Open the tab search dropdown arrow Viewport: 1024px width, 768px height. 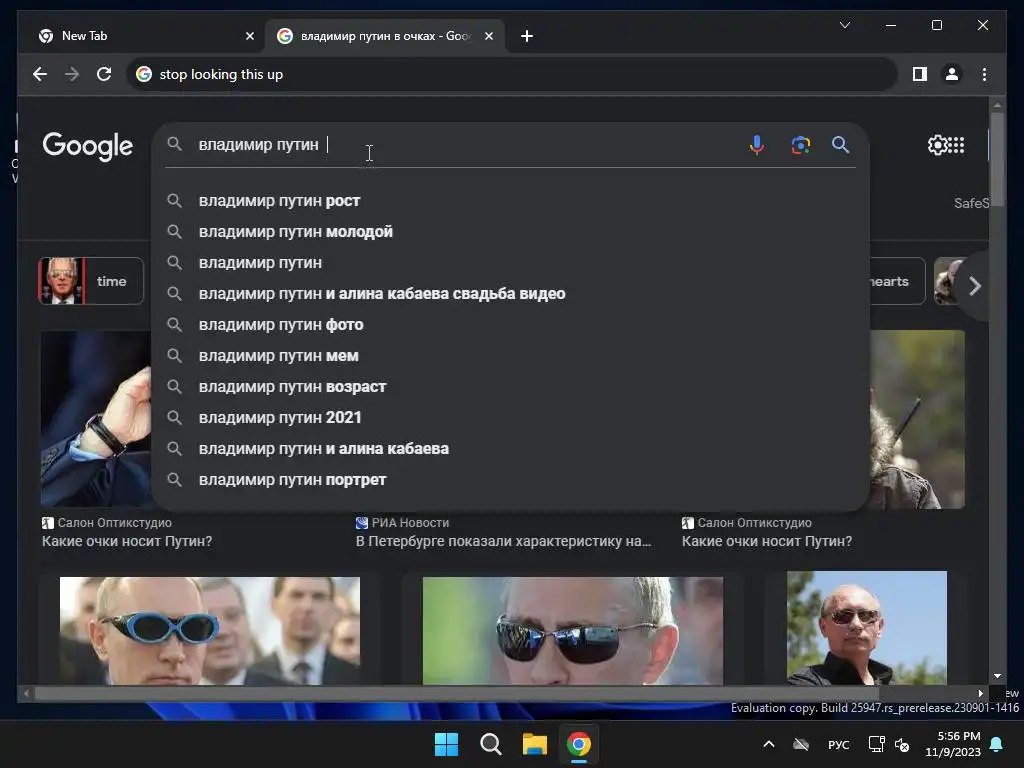(x=844, y=25)
